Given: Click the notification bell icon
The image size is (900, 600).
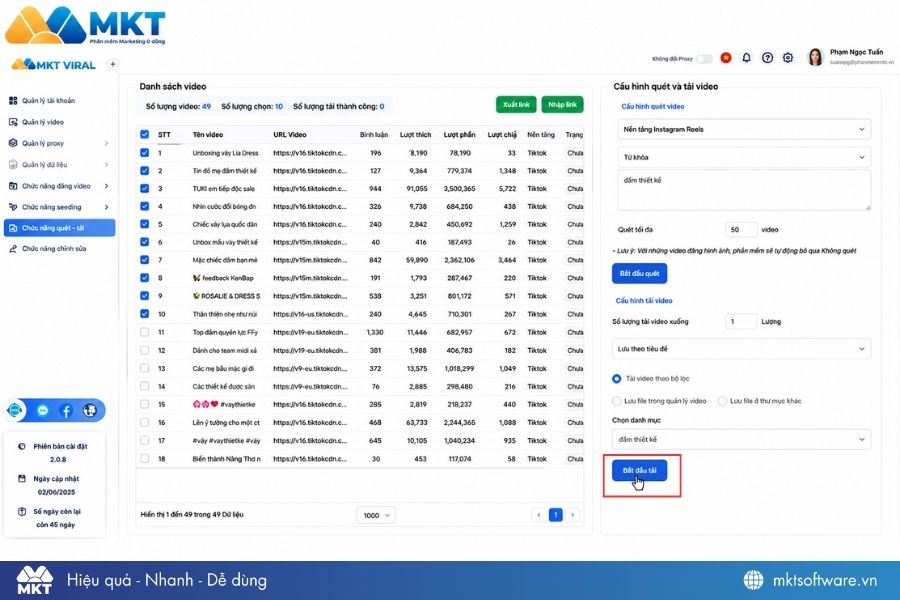Looking at the screenshot, I should (x=746, y=57).
